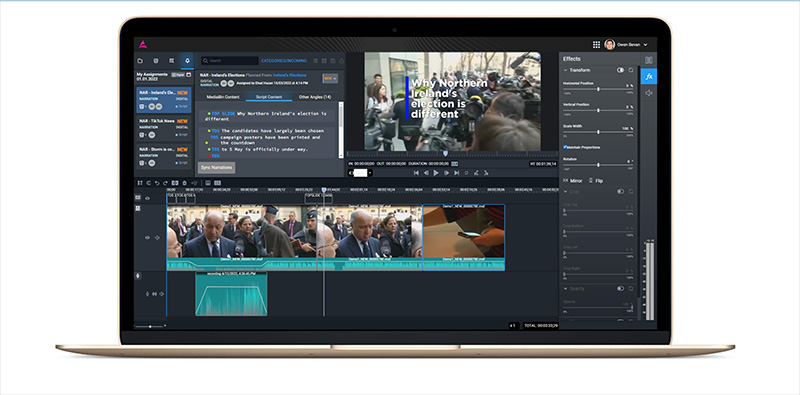Click the video track icon in header
The height and width of the screenshot is (395, 800).
(x=138, y=208)
